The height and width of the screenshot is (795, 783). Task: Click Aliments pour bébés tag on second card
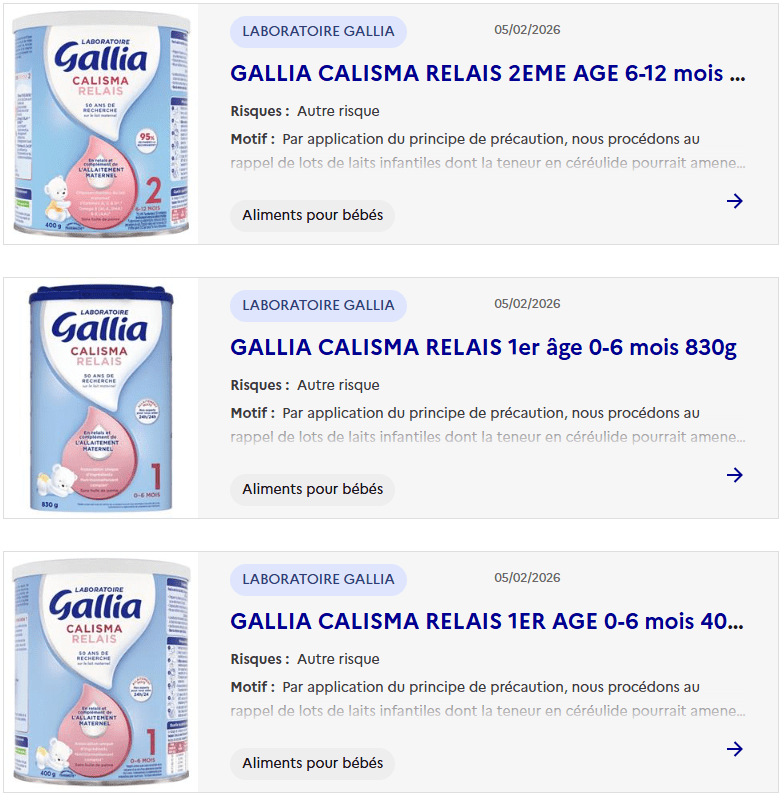[x=312, y=489]
